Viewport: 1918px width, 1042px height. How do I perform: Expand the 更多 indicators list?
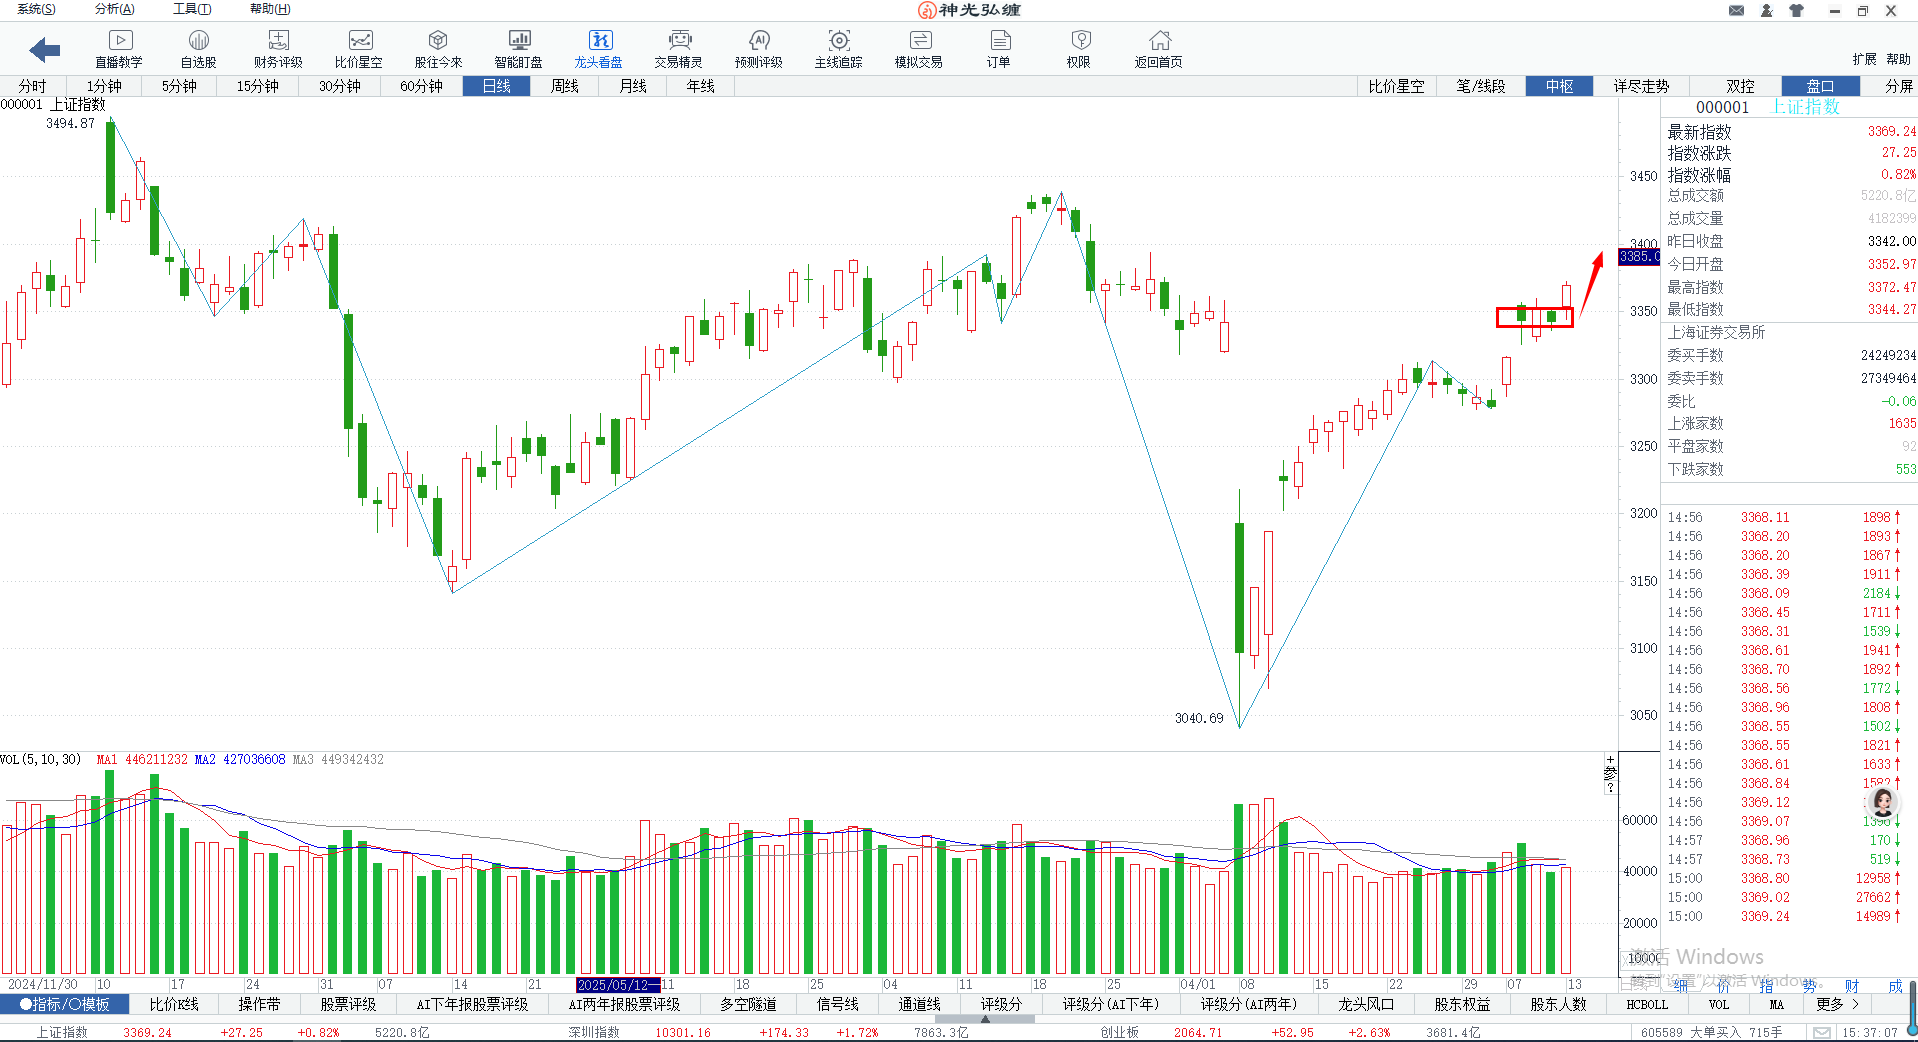pyautogui.click(x=1837, y=1004)
